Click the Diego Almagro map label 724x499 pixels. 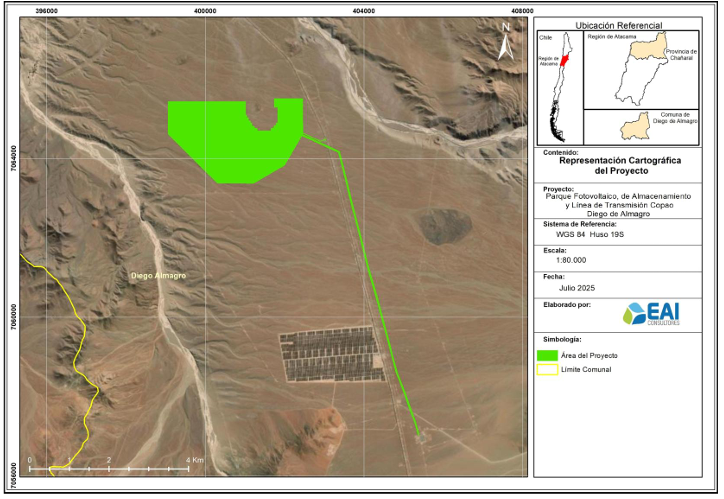point(158,275)
